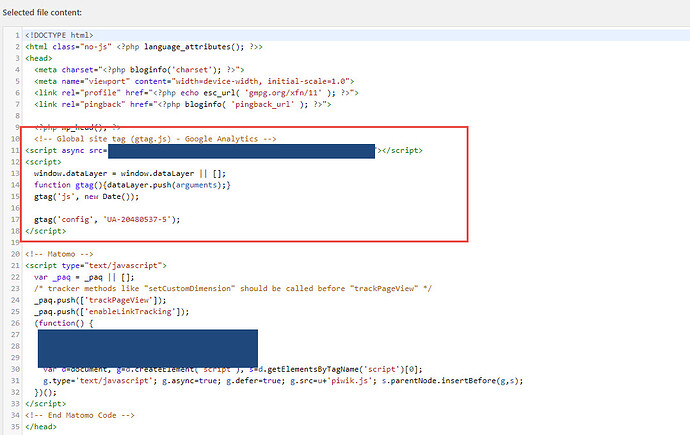Image resolution: width=690 pixels, height=435 pixels.
Task: Click the })(); closing line
Action: pos(45,392)
